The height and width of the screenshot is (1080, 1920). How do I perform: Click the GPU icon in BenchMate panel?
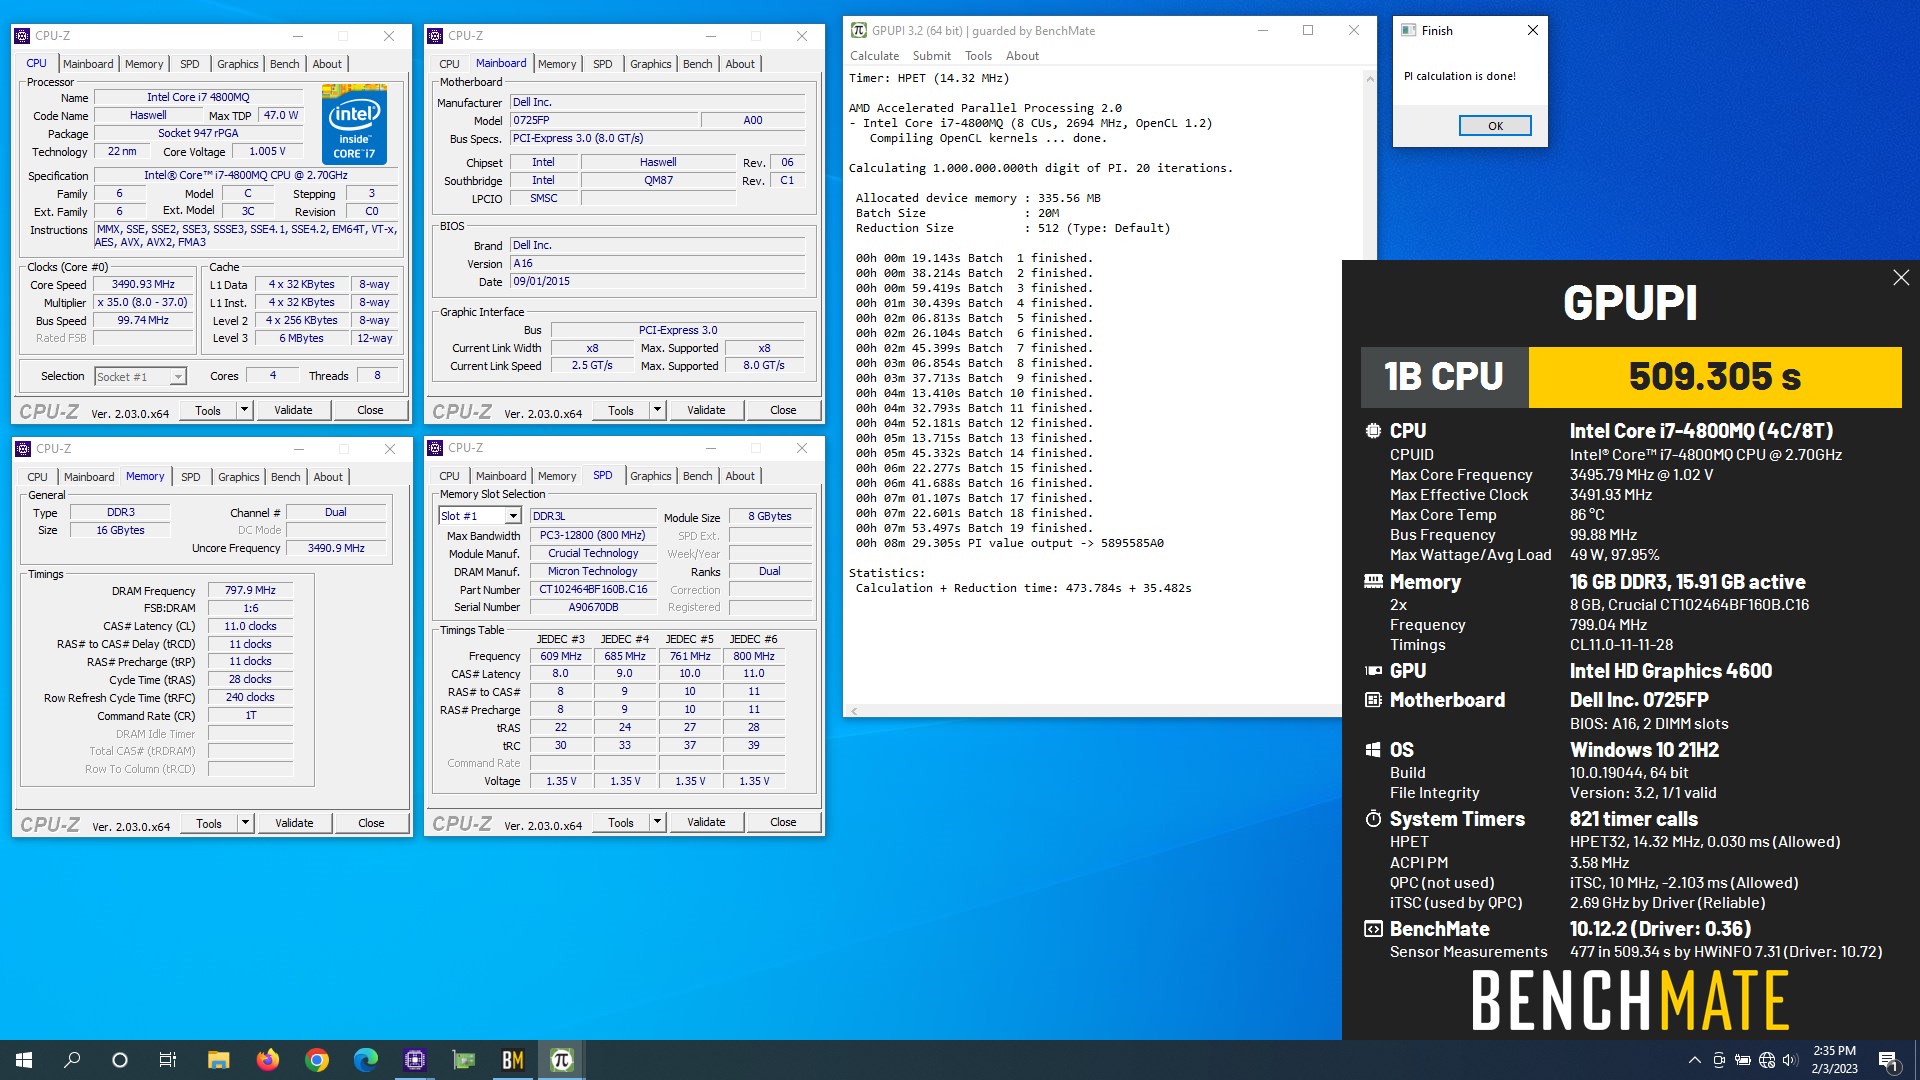[1373, 671]
